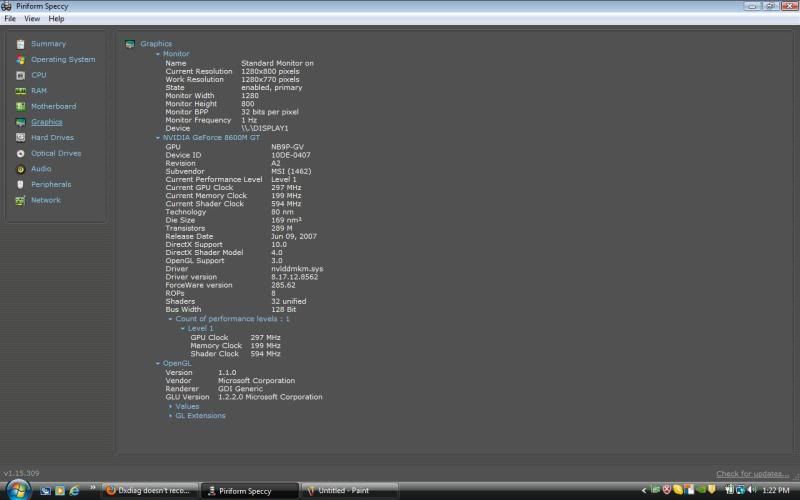
Task: Collapse the Level 1 node
Action: pyautogui.click(x=183, y=329)
